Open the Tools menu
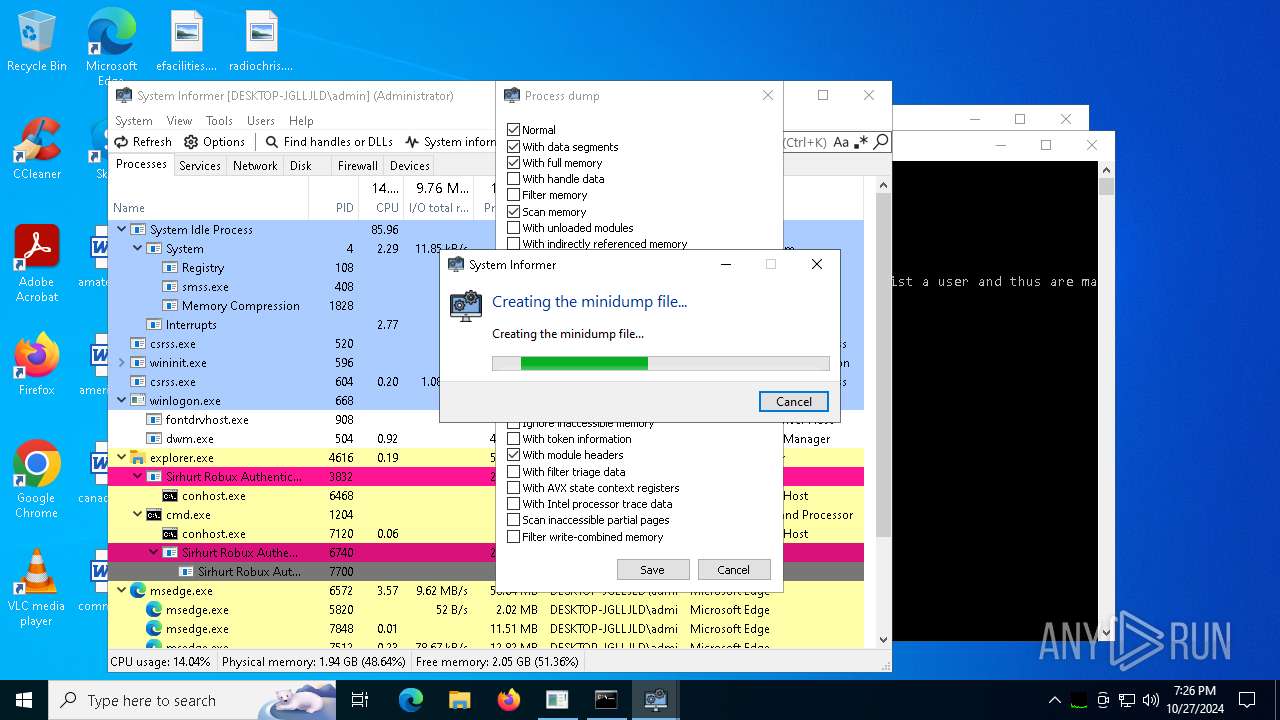The image size is (1280, 720). (219, 120)
